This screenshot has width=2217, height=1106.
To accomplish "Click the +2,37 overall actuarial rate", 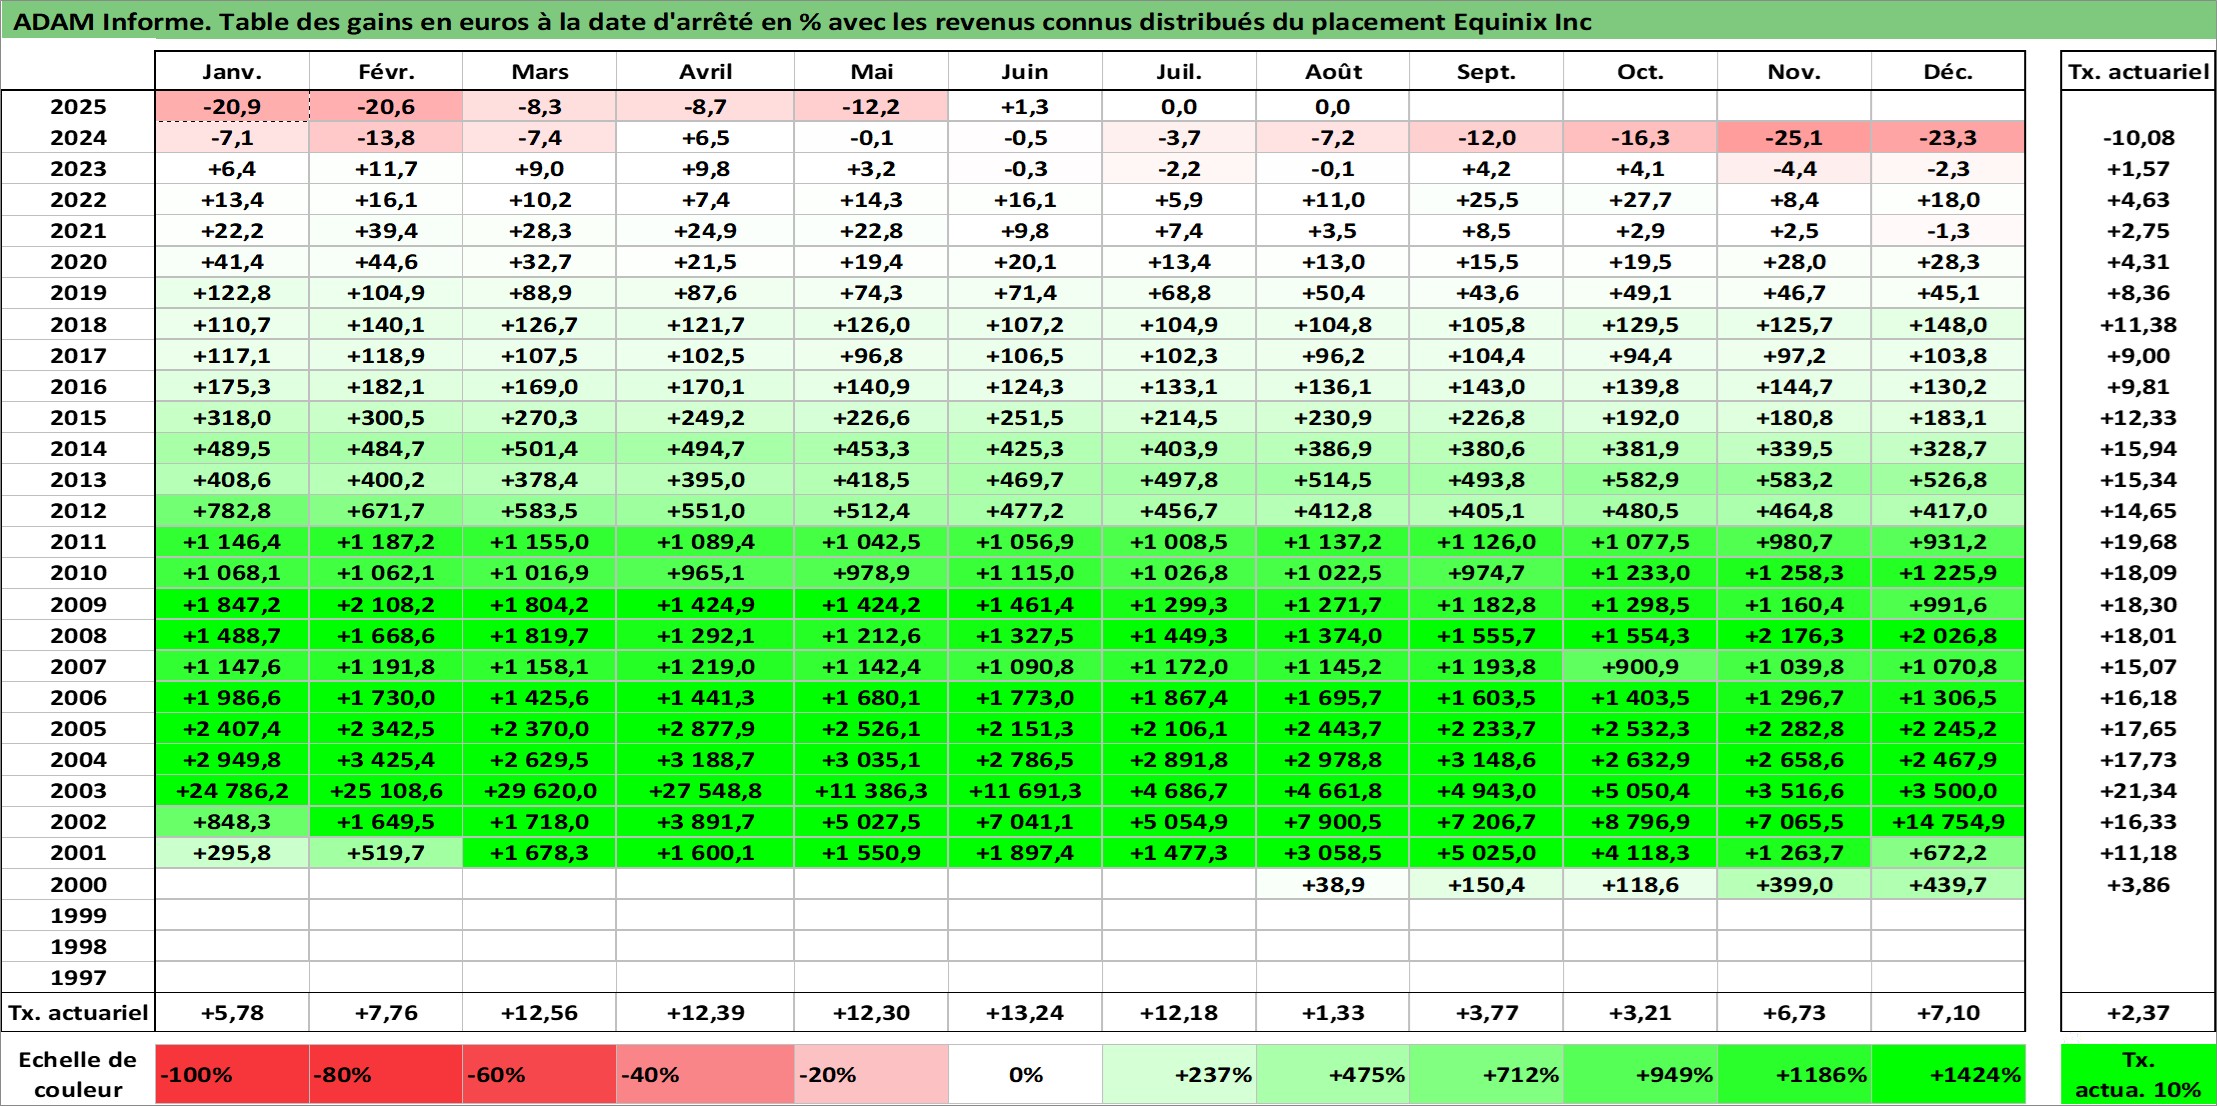I will tap(2138, 1013).
